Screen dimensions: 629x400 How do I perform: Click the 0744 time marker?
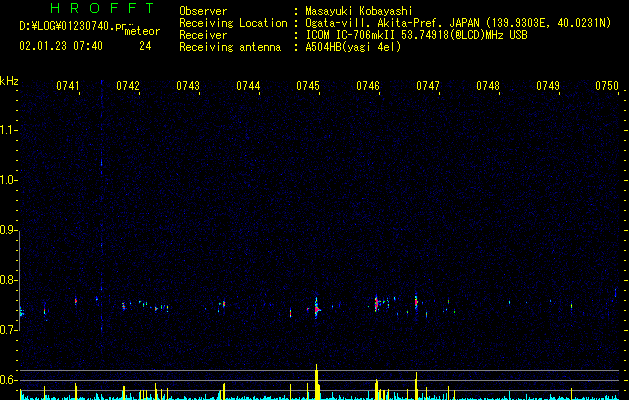tap(248, 86)
